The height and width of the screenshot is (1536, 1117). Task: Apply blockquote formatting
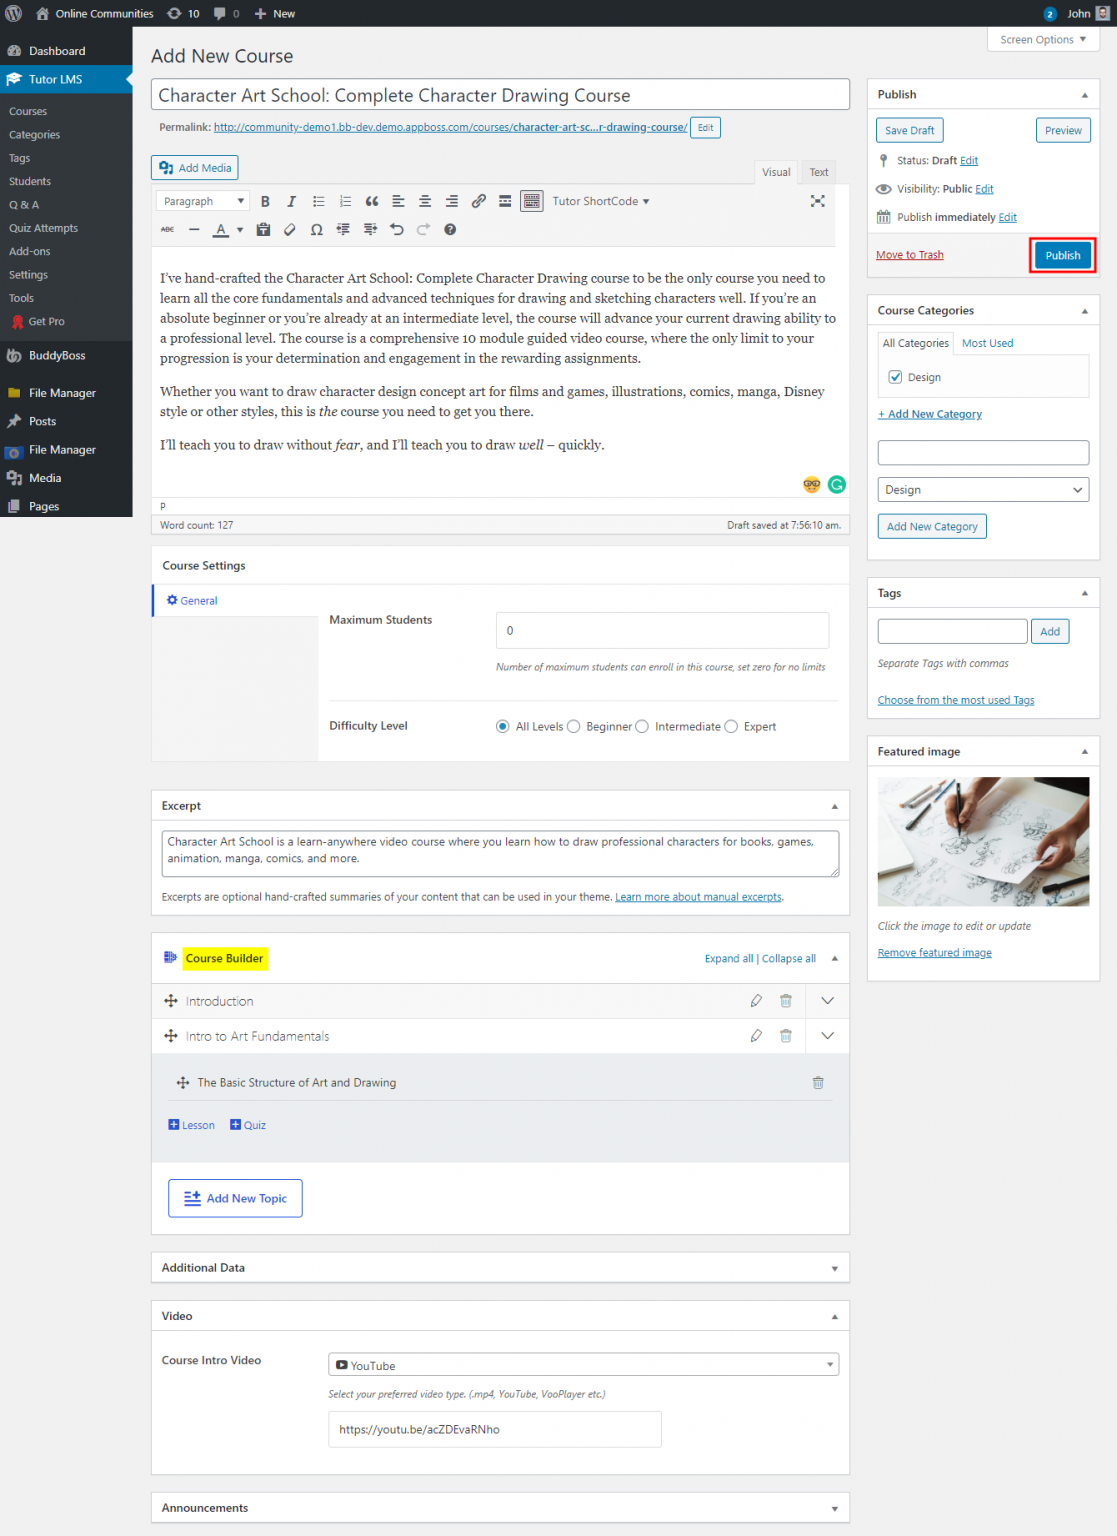tap(371, 201)
